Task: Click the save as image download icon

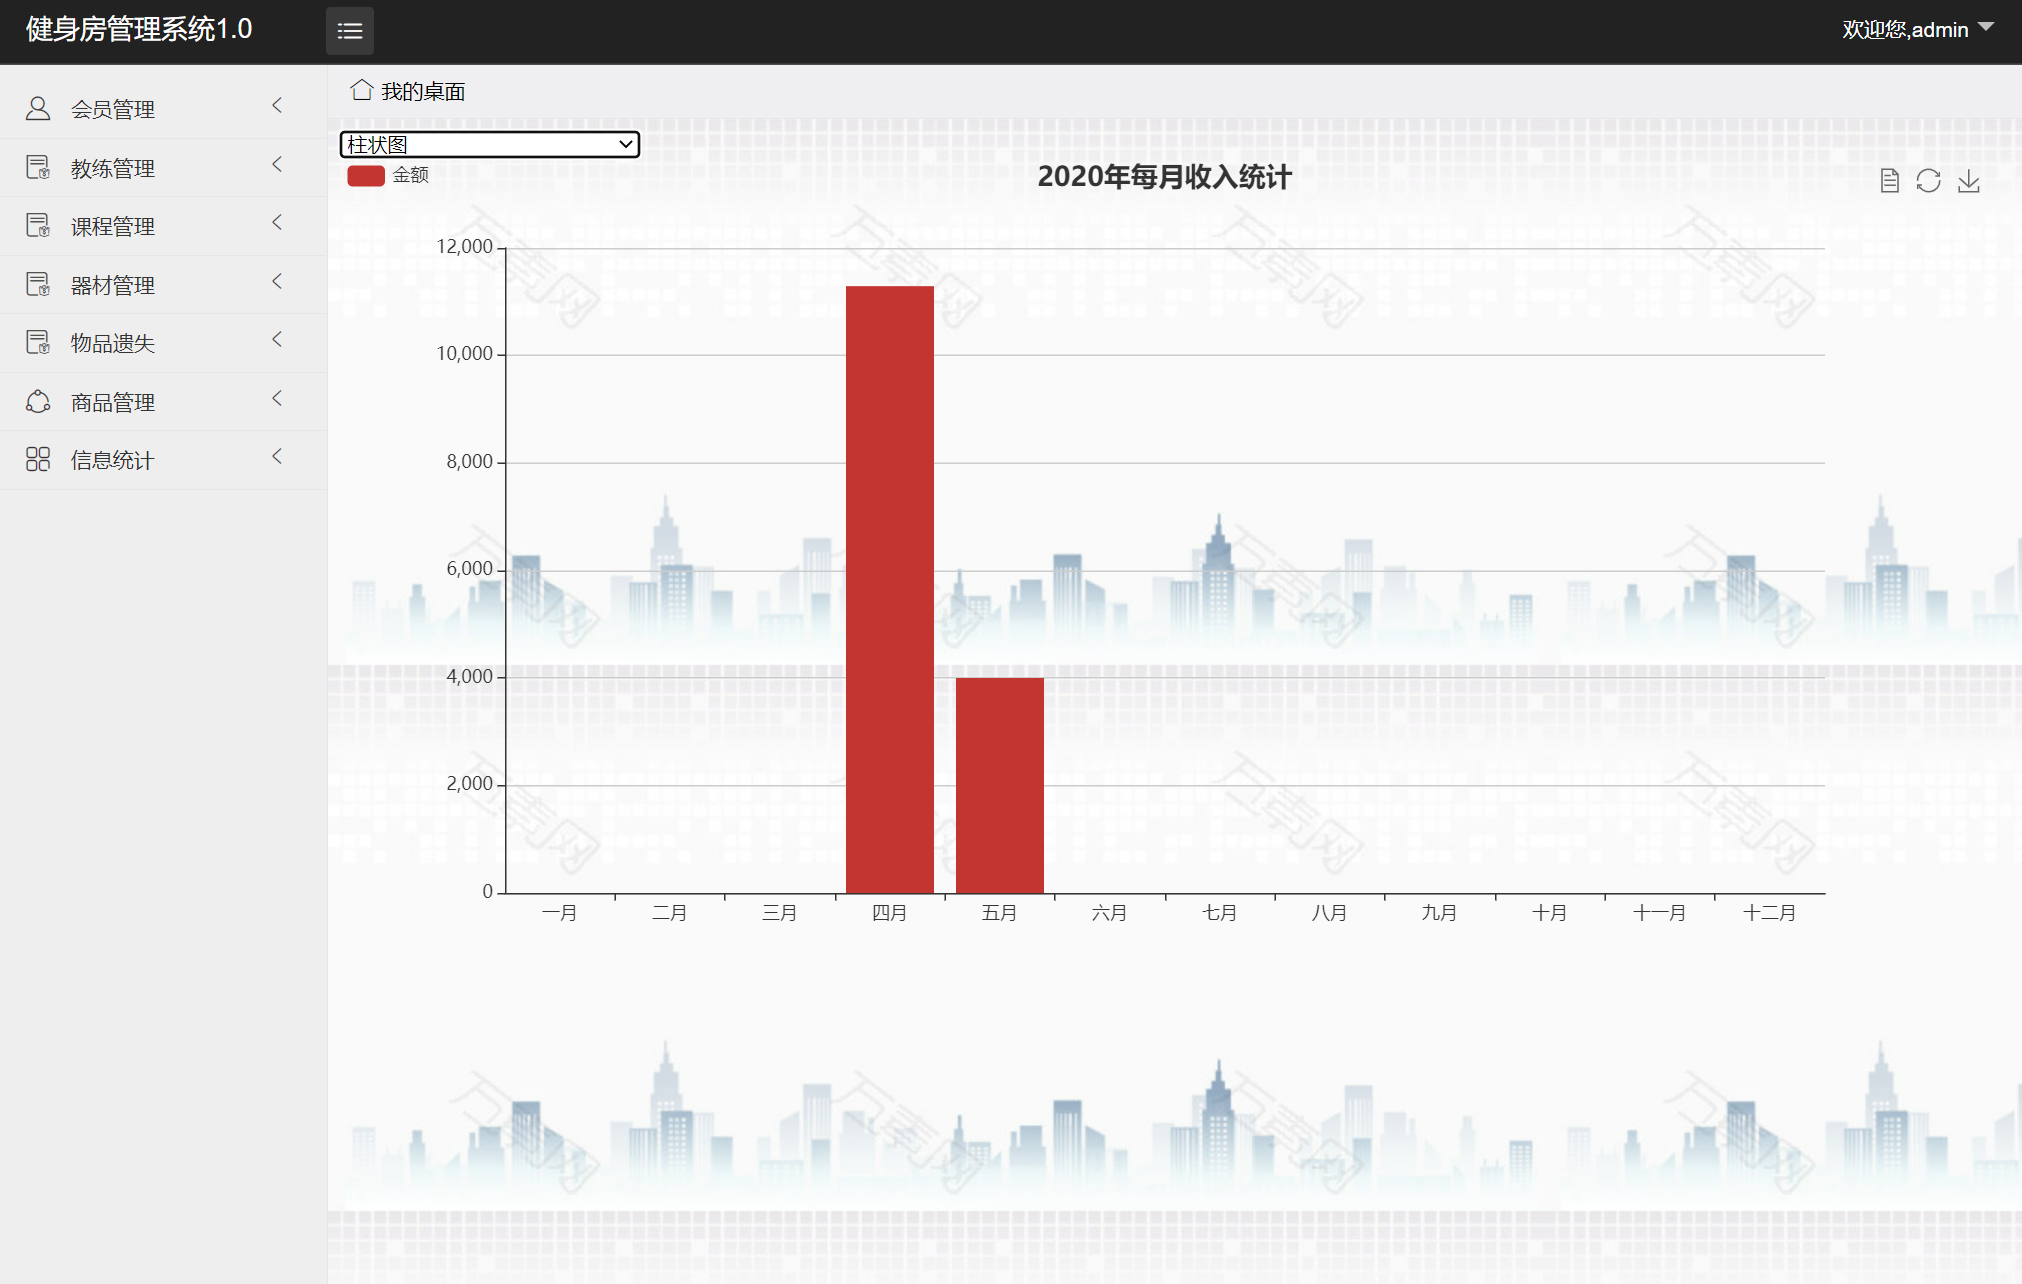Action: click(1968, 181)
